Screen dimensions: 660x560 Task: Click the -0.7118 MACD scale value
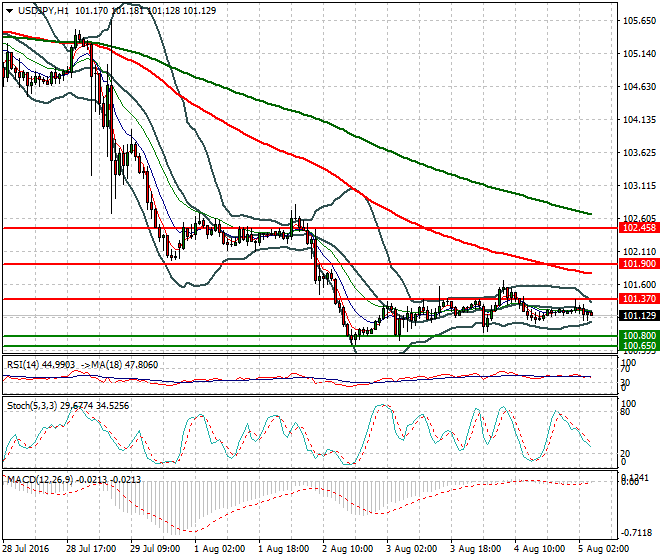pos(639,533)
